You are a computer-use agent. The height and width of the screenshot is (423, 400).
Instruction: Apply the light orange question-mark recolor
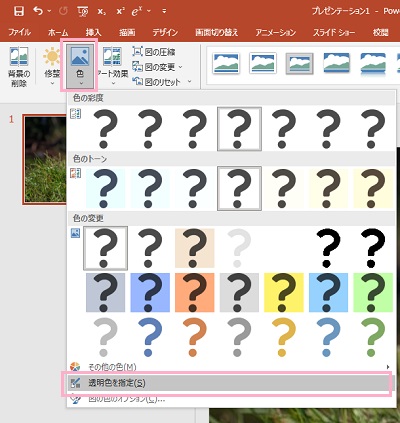[x=195, y=337]
